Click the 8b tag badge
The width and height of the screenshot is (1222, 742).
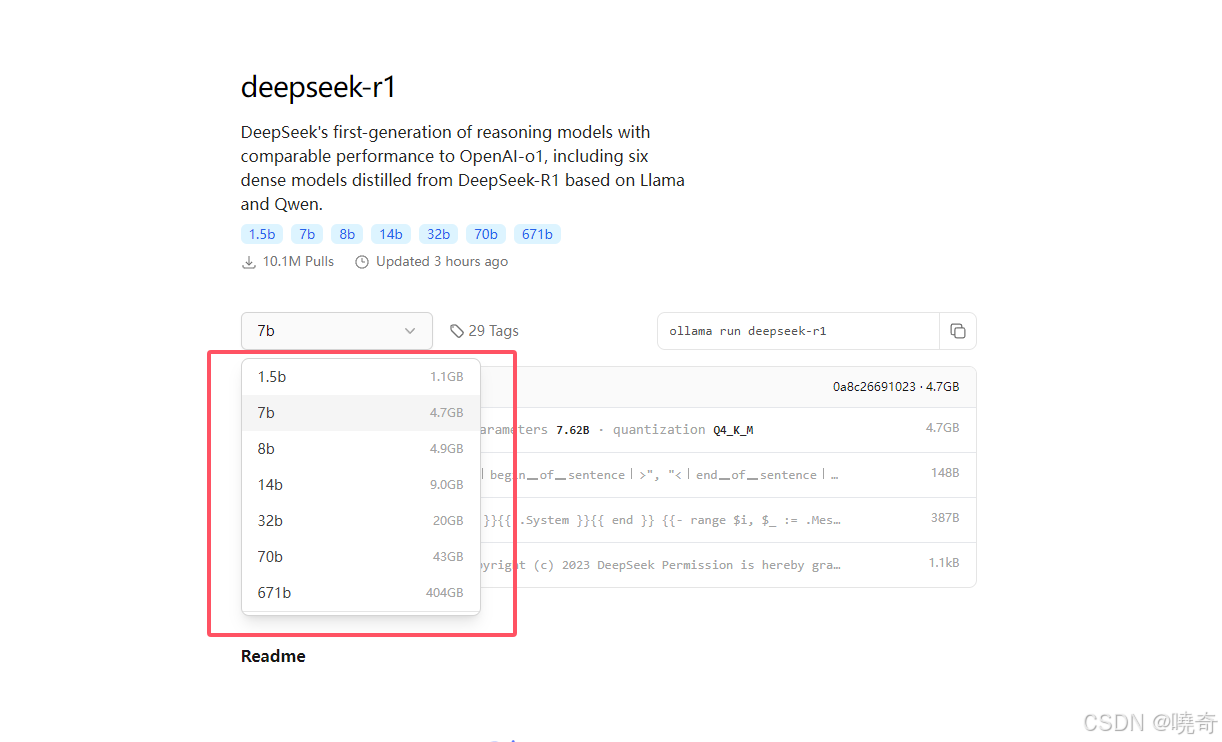pos(347,234)
